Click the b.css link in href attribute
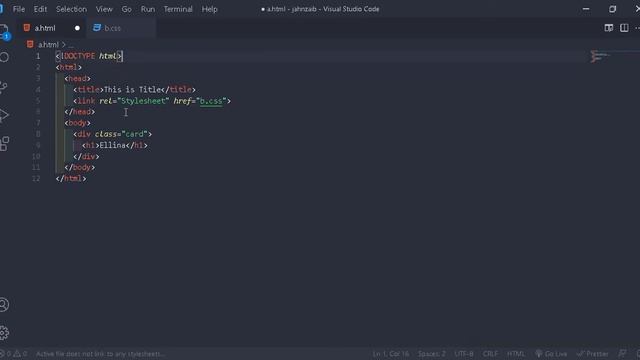 [211, 101]
